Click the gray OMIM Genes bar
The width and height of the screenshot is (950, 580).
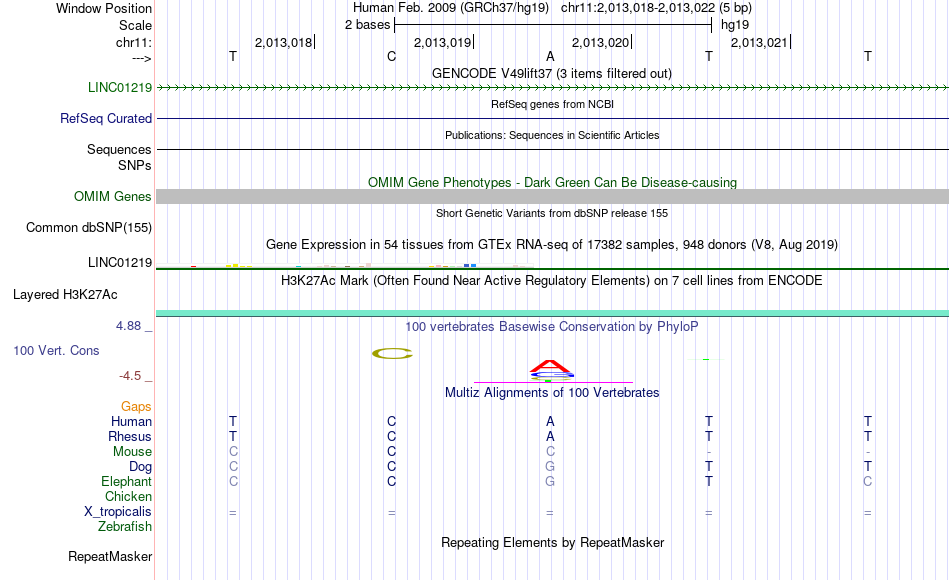552,196
